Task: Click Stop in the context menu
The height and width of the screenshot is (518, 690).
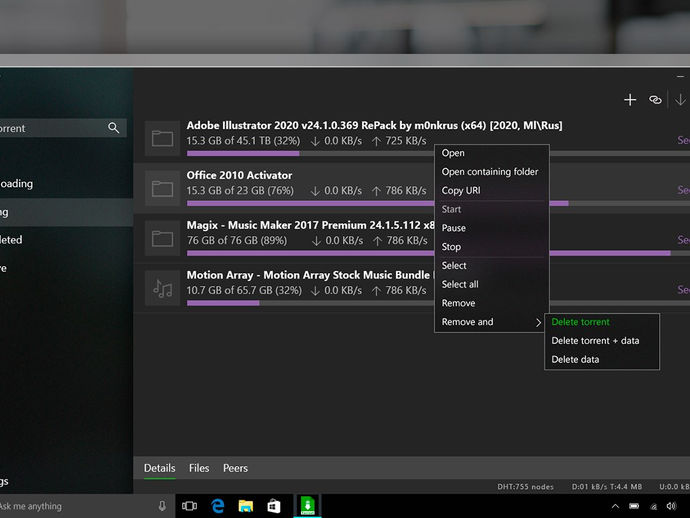Action: pyautogui.click(x=492, y=247)
